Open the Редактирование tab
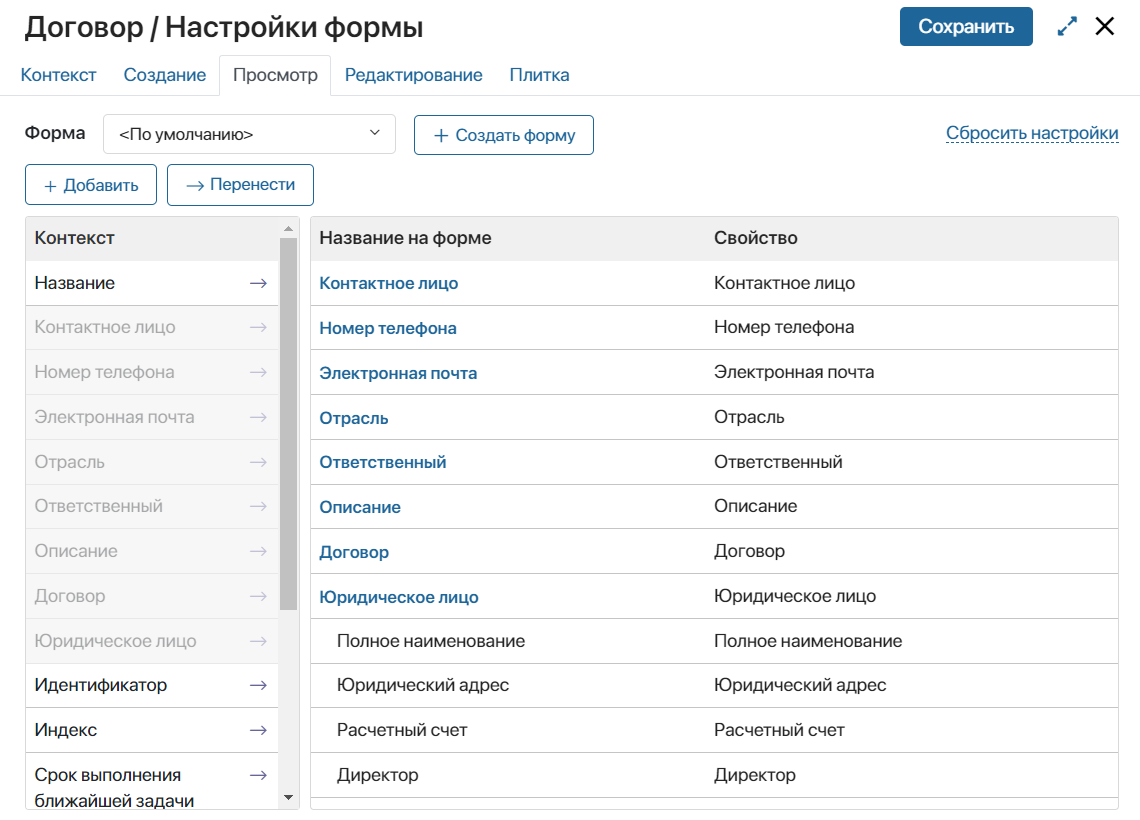Screen dimensions: 1140x820 413,75
